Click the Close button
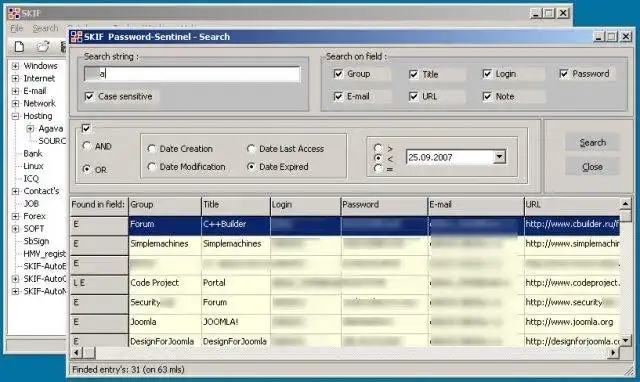640x382 pixels. click(x=592, y=167)
